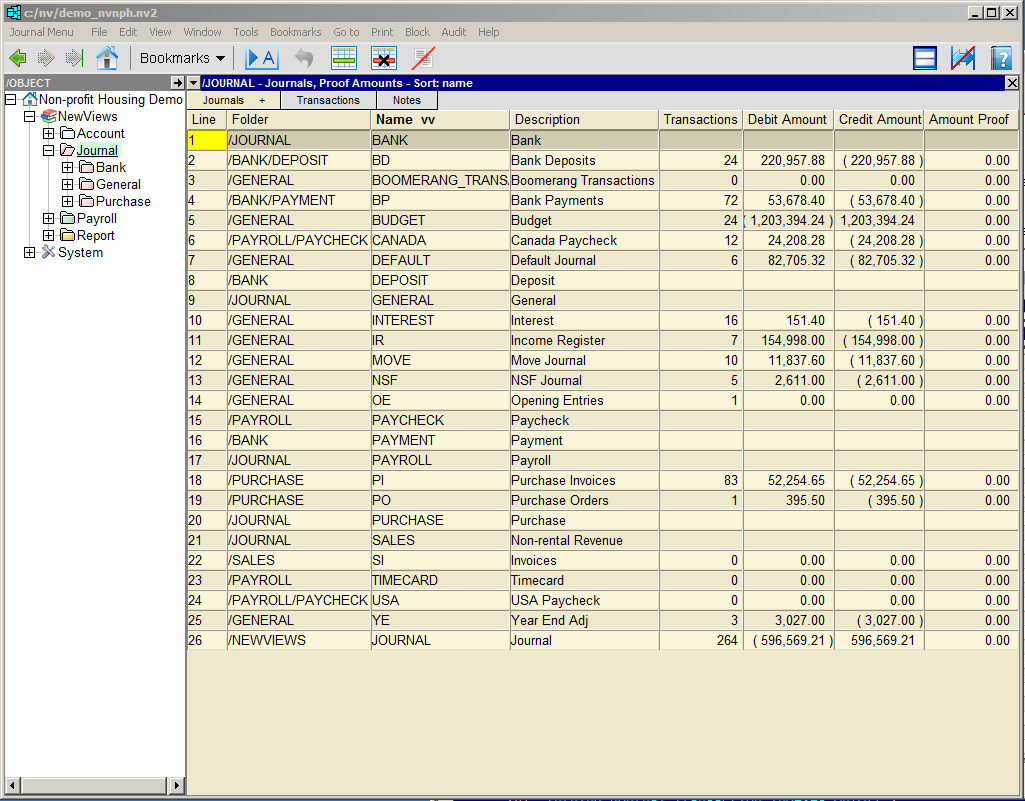Click the insert row table icon
Image resolution: width=1025 pixels, height=801 pixels.
pyautogui.click(x=344, y=58)
